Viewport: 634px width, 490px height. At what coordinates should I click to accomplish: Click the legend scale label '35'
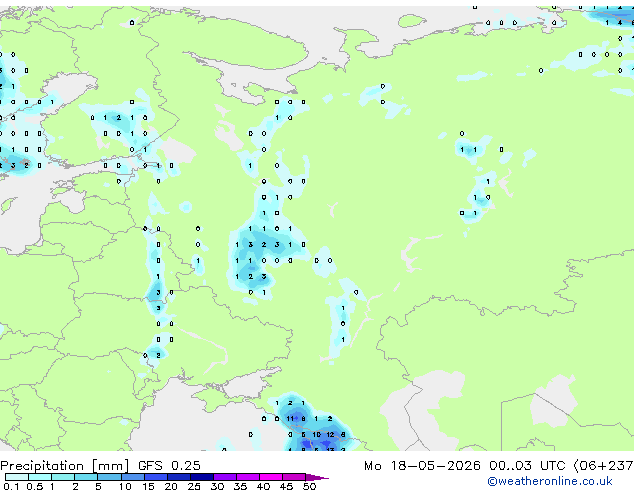(x=240, y=486)
